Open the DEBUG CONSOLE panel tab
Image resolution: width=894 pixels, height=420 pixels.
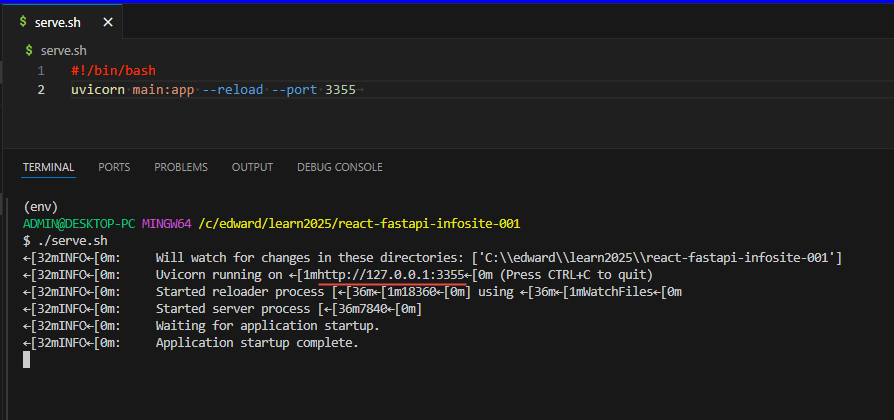coord(339,167)
